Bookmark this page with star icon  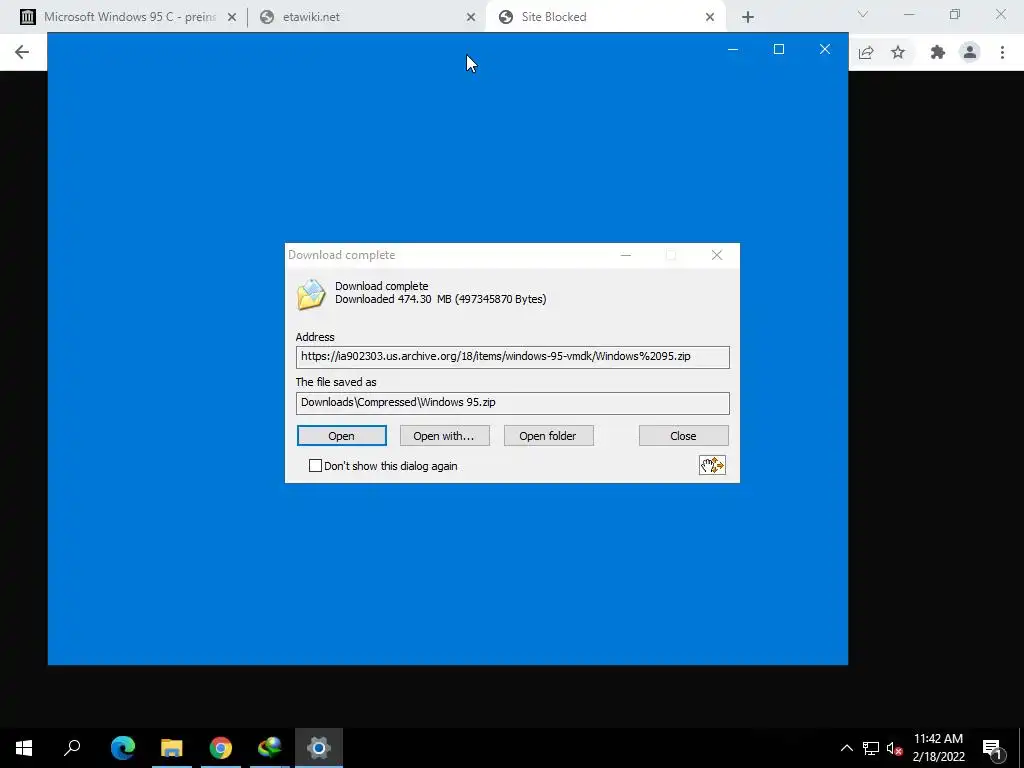899,52
